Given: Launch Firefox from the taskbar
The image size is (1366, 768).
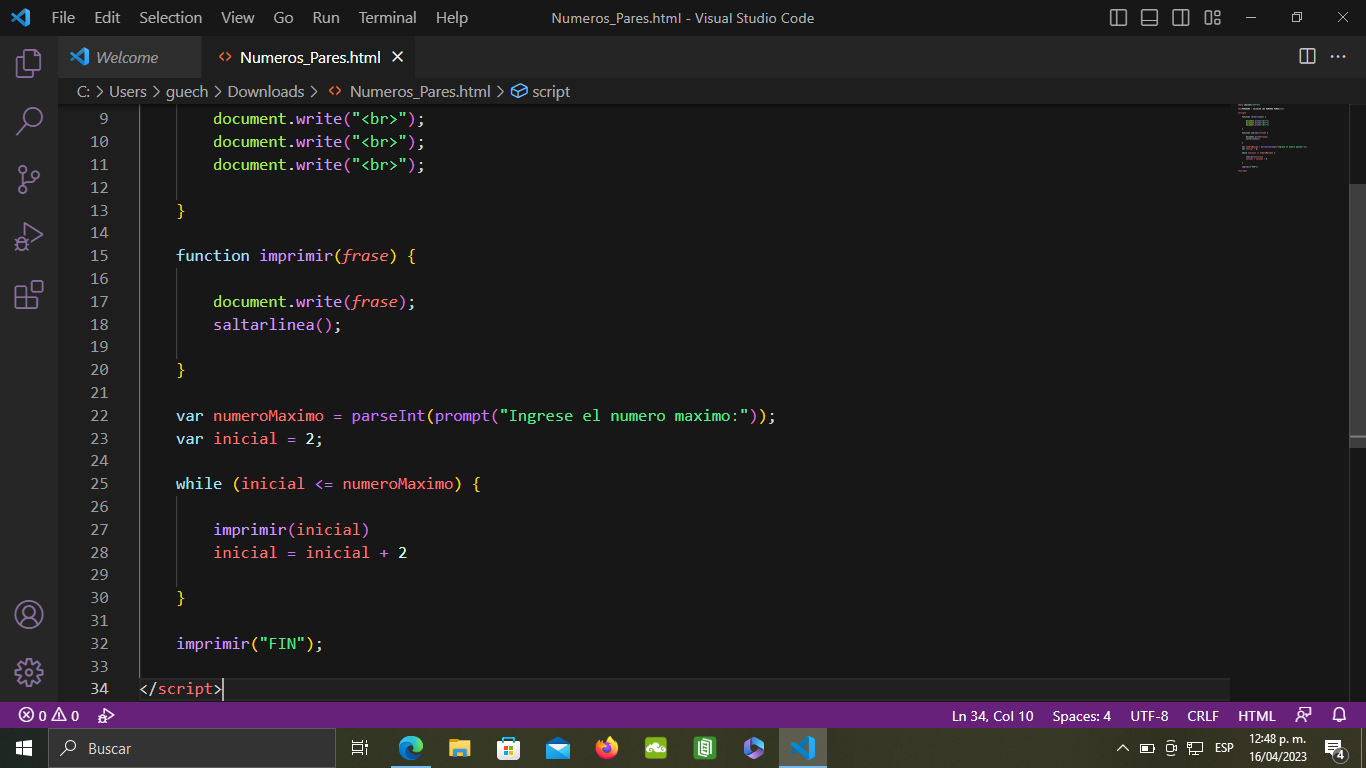Looking at the screenshot, I should 606,748.
